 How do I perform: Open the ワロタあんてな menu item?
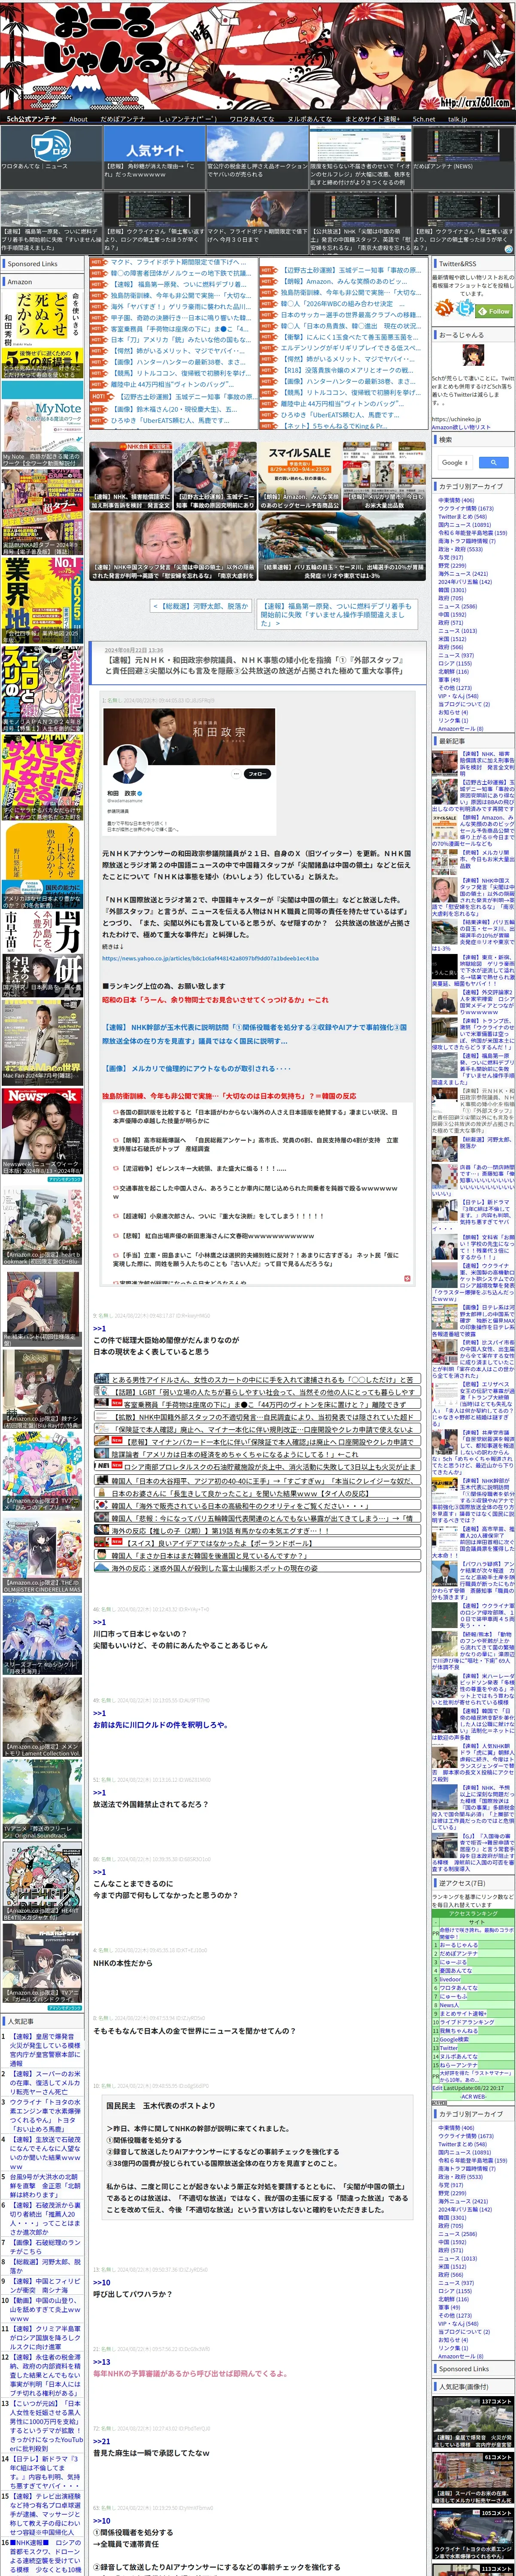[x=252, y=119]
